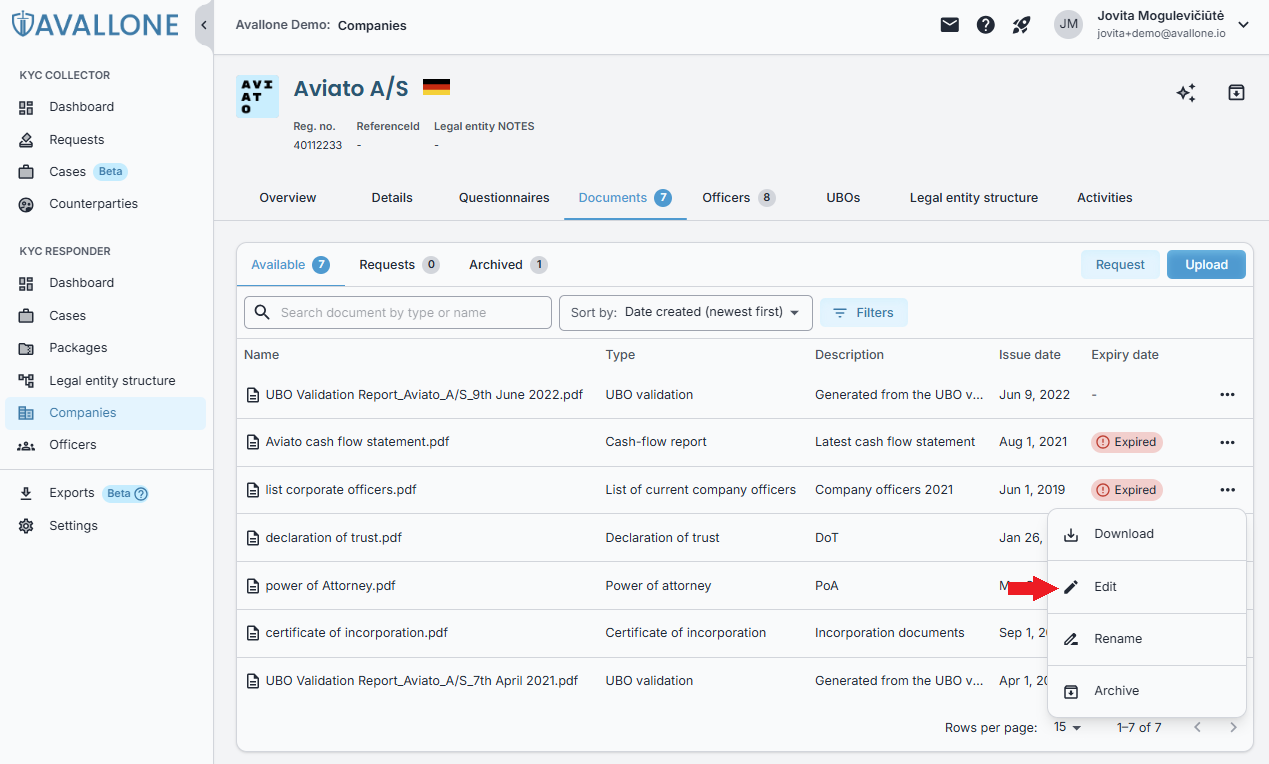Select the Available documents sub-tab
The height and width of the screenshot is (764, 1269).
point(290,265)
